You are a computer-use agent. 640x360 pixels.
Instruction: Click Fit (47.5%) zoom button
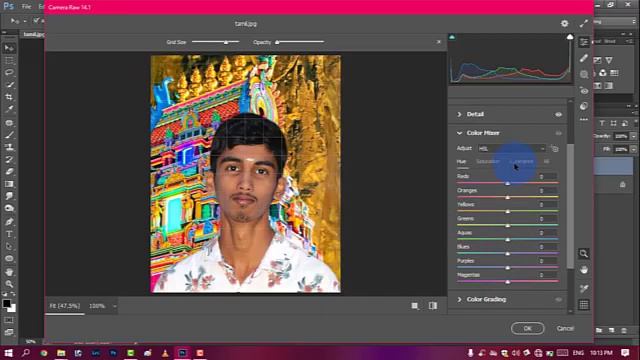click(65, 306)
